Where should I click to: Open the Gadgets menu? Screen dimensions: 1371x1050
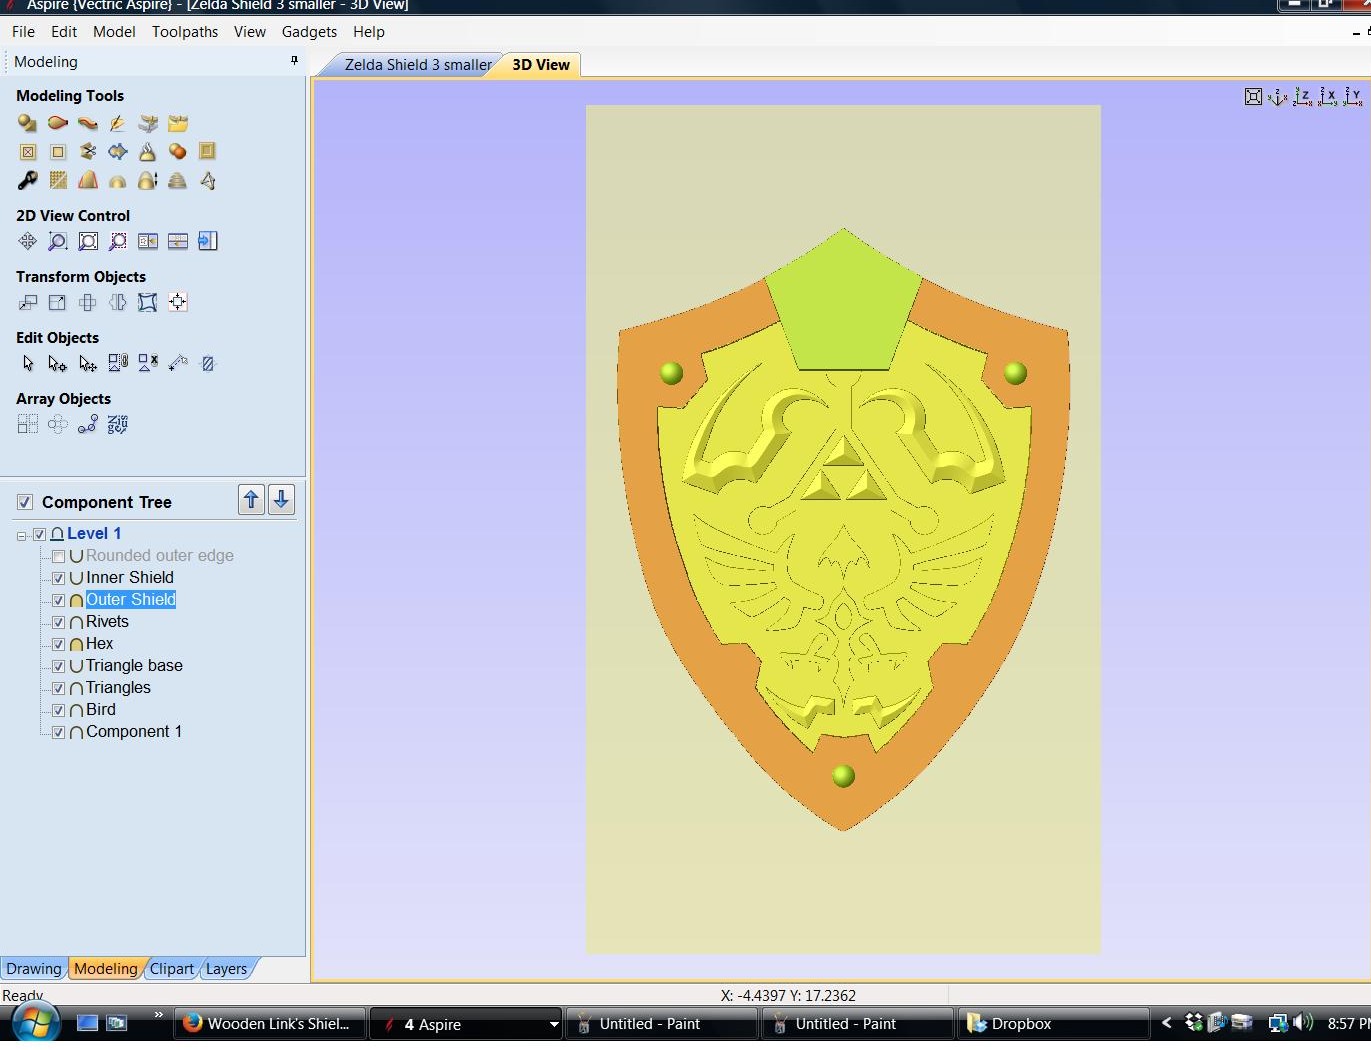tap(309, 32)
